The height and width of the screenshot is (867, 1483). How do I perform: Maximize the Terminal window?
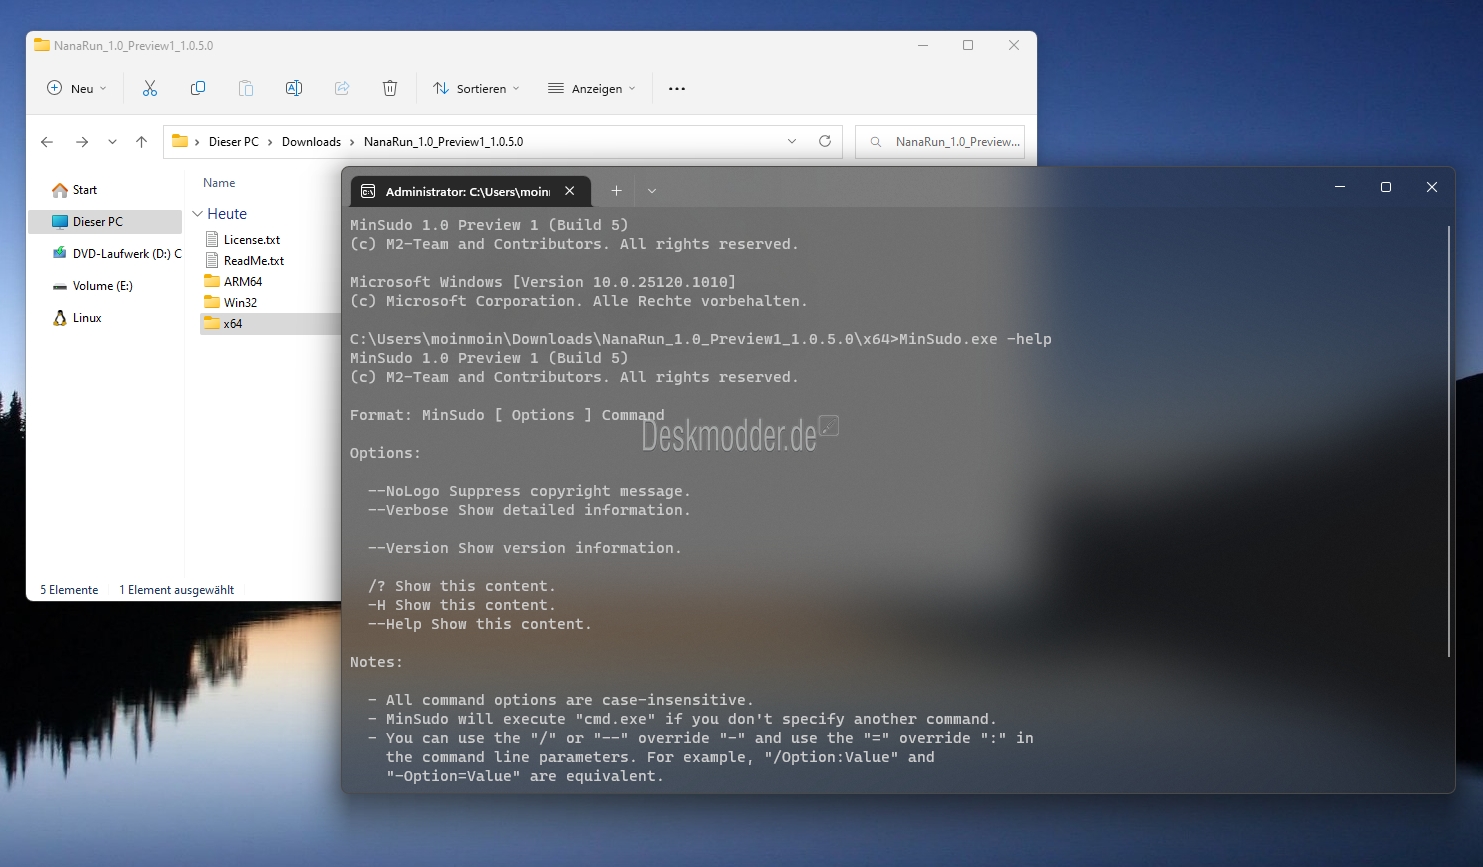(1386, 187)
